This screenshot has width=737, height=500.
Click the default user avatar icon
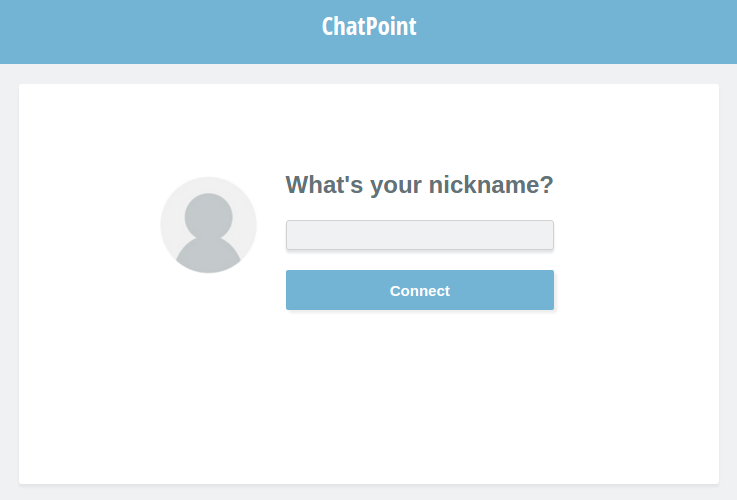208,225
